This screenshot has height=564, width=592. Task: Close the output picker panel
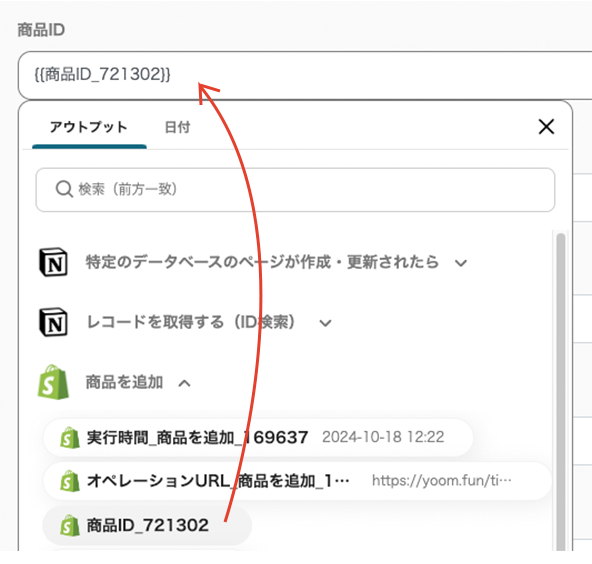pyautogui.click(x=546, y=126)
